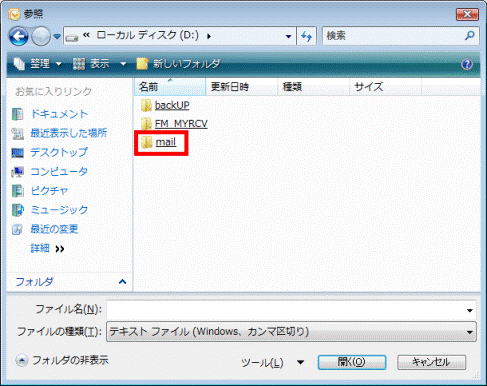Click the greyed forward navigation button

41,36
